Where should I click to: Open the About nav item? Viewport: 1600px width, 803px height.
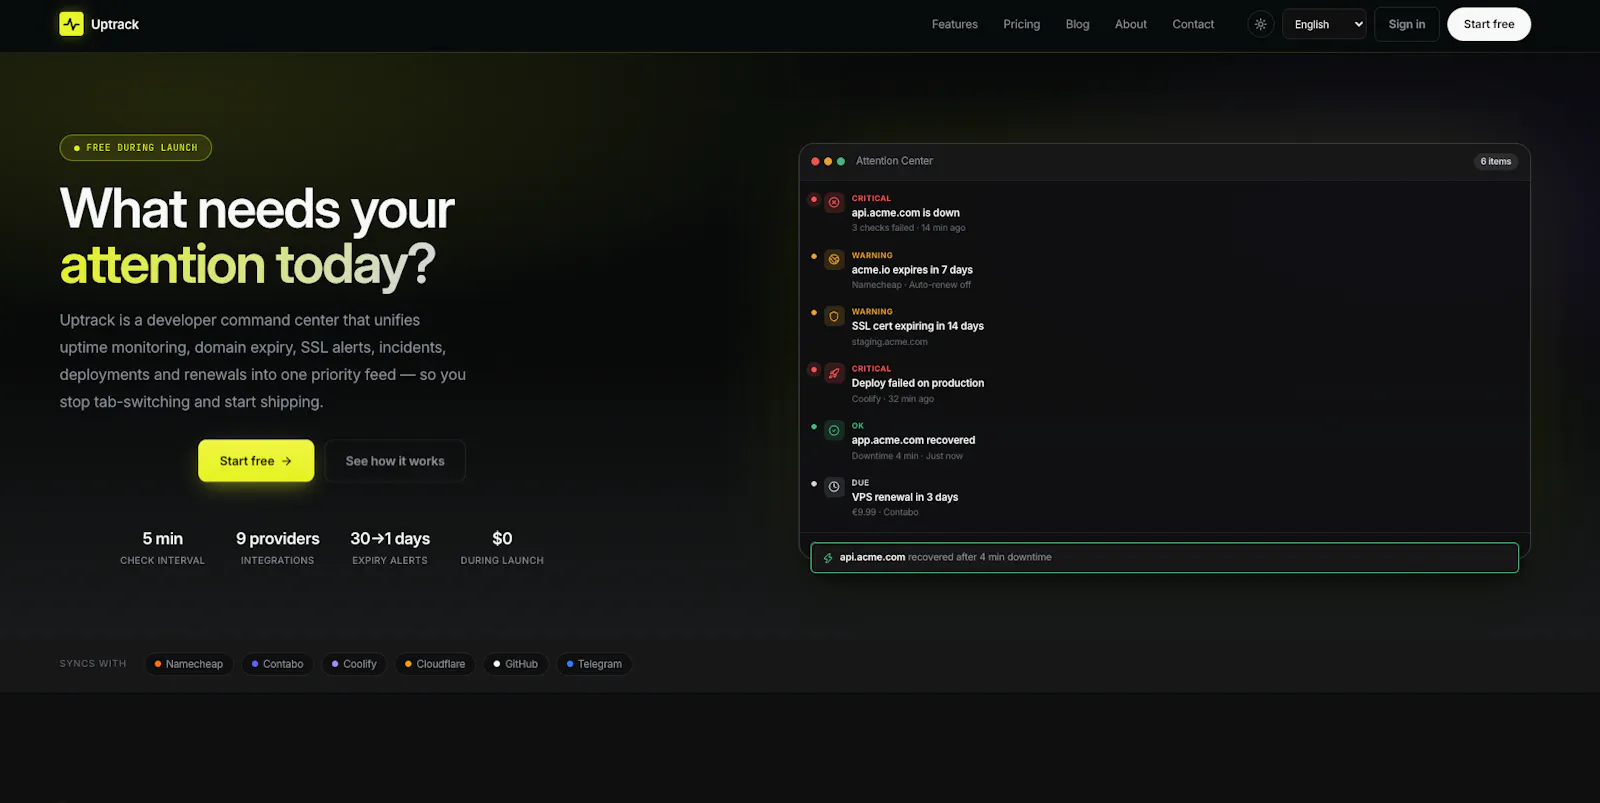[1130, 24]
